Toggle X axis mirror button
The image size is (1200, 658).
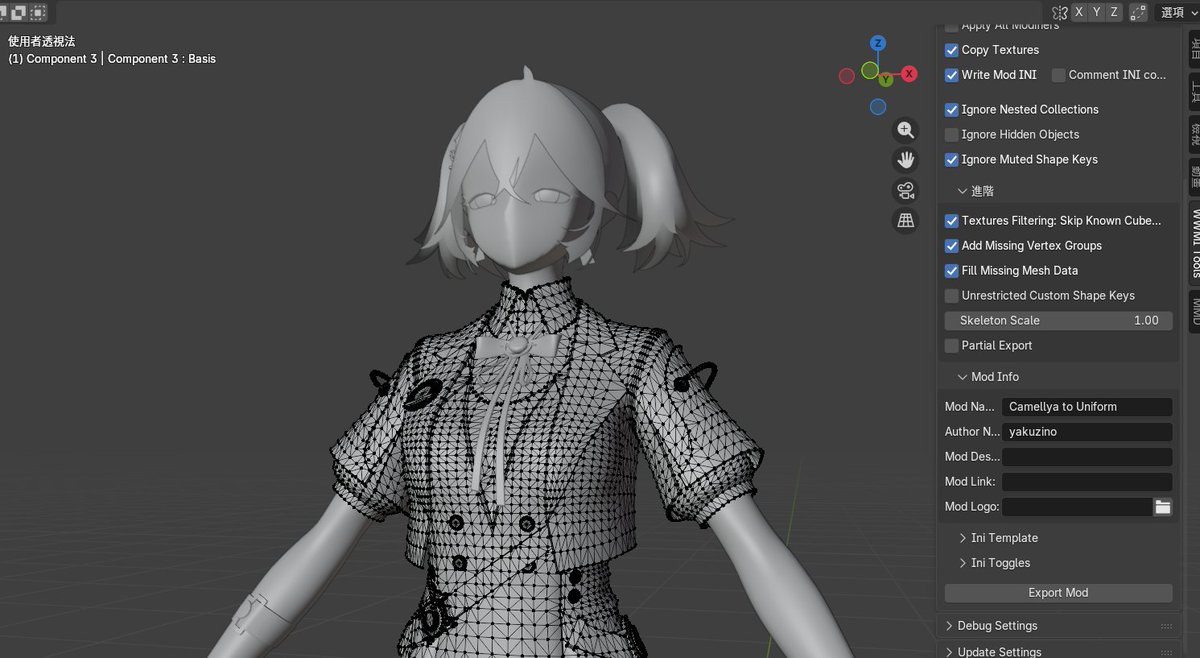(1079, 12)
